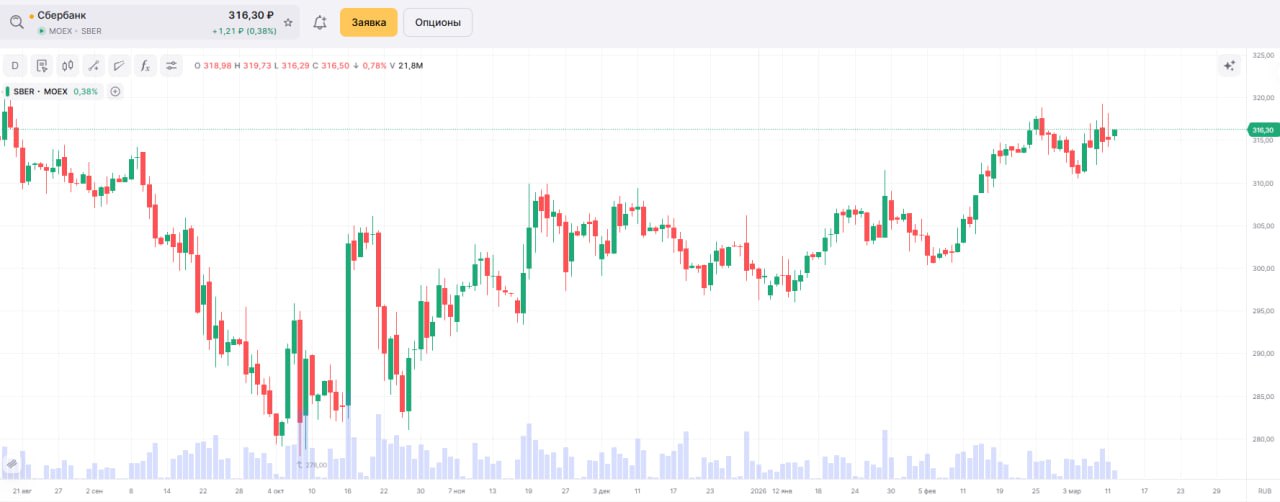Click the SBER · MOEX legend label
Viewport: 1280px width, 502px height.
click(x=40, y=92)
